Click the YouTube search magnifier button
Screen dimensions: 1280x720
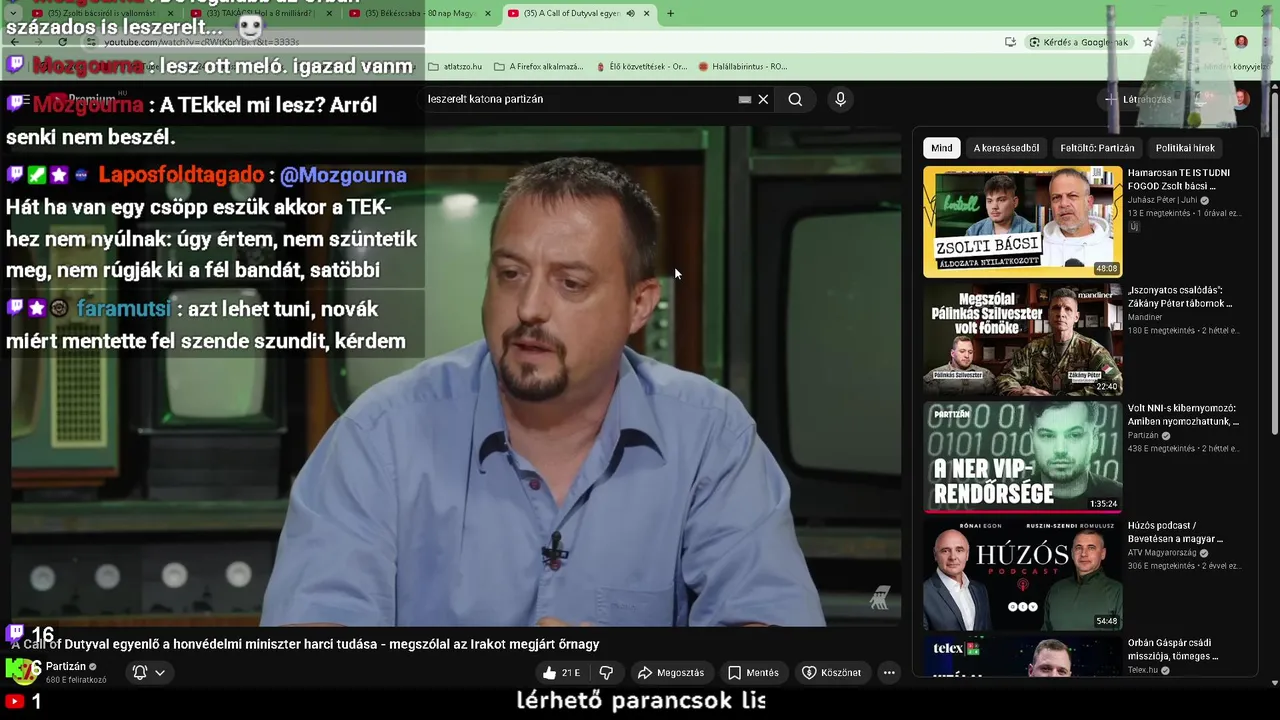point(795,99)
